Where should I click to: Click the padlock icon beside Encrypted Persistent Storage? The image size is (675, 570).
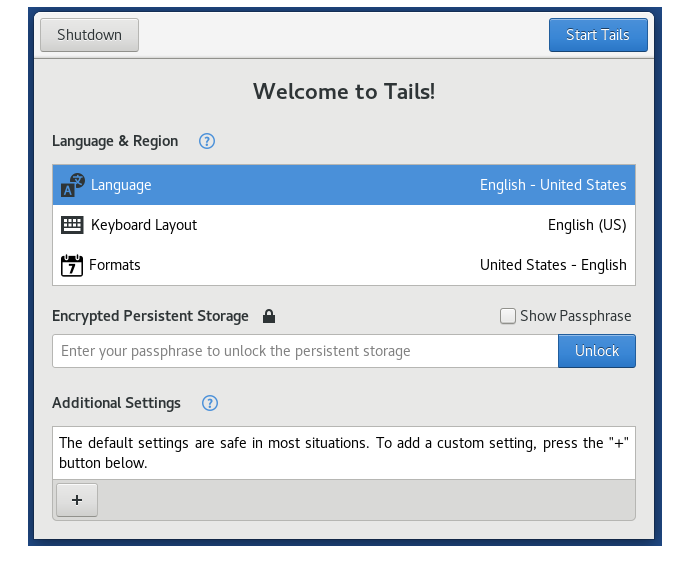tap(269, 316)
